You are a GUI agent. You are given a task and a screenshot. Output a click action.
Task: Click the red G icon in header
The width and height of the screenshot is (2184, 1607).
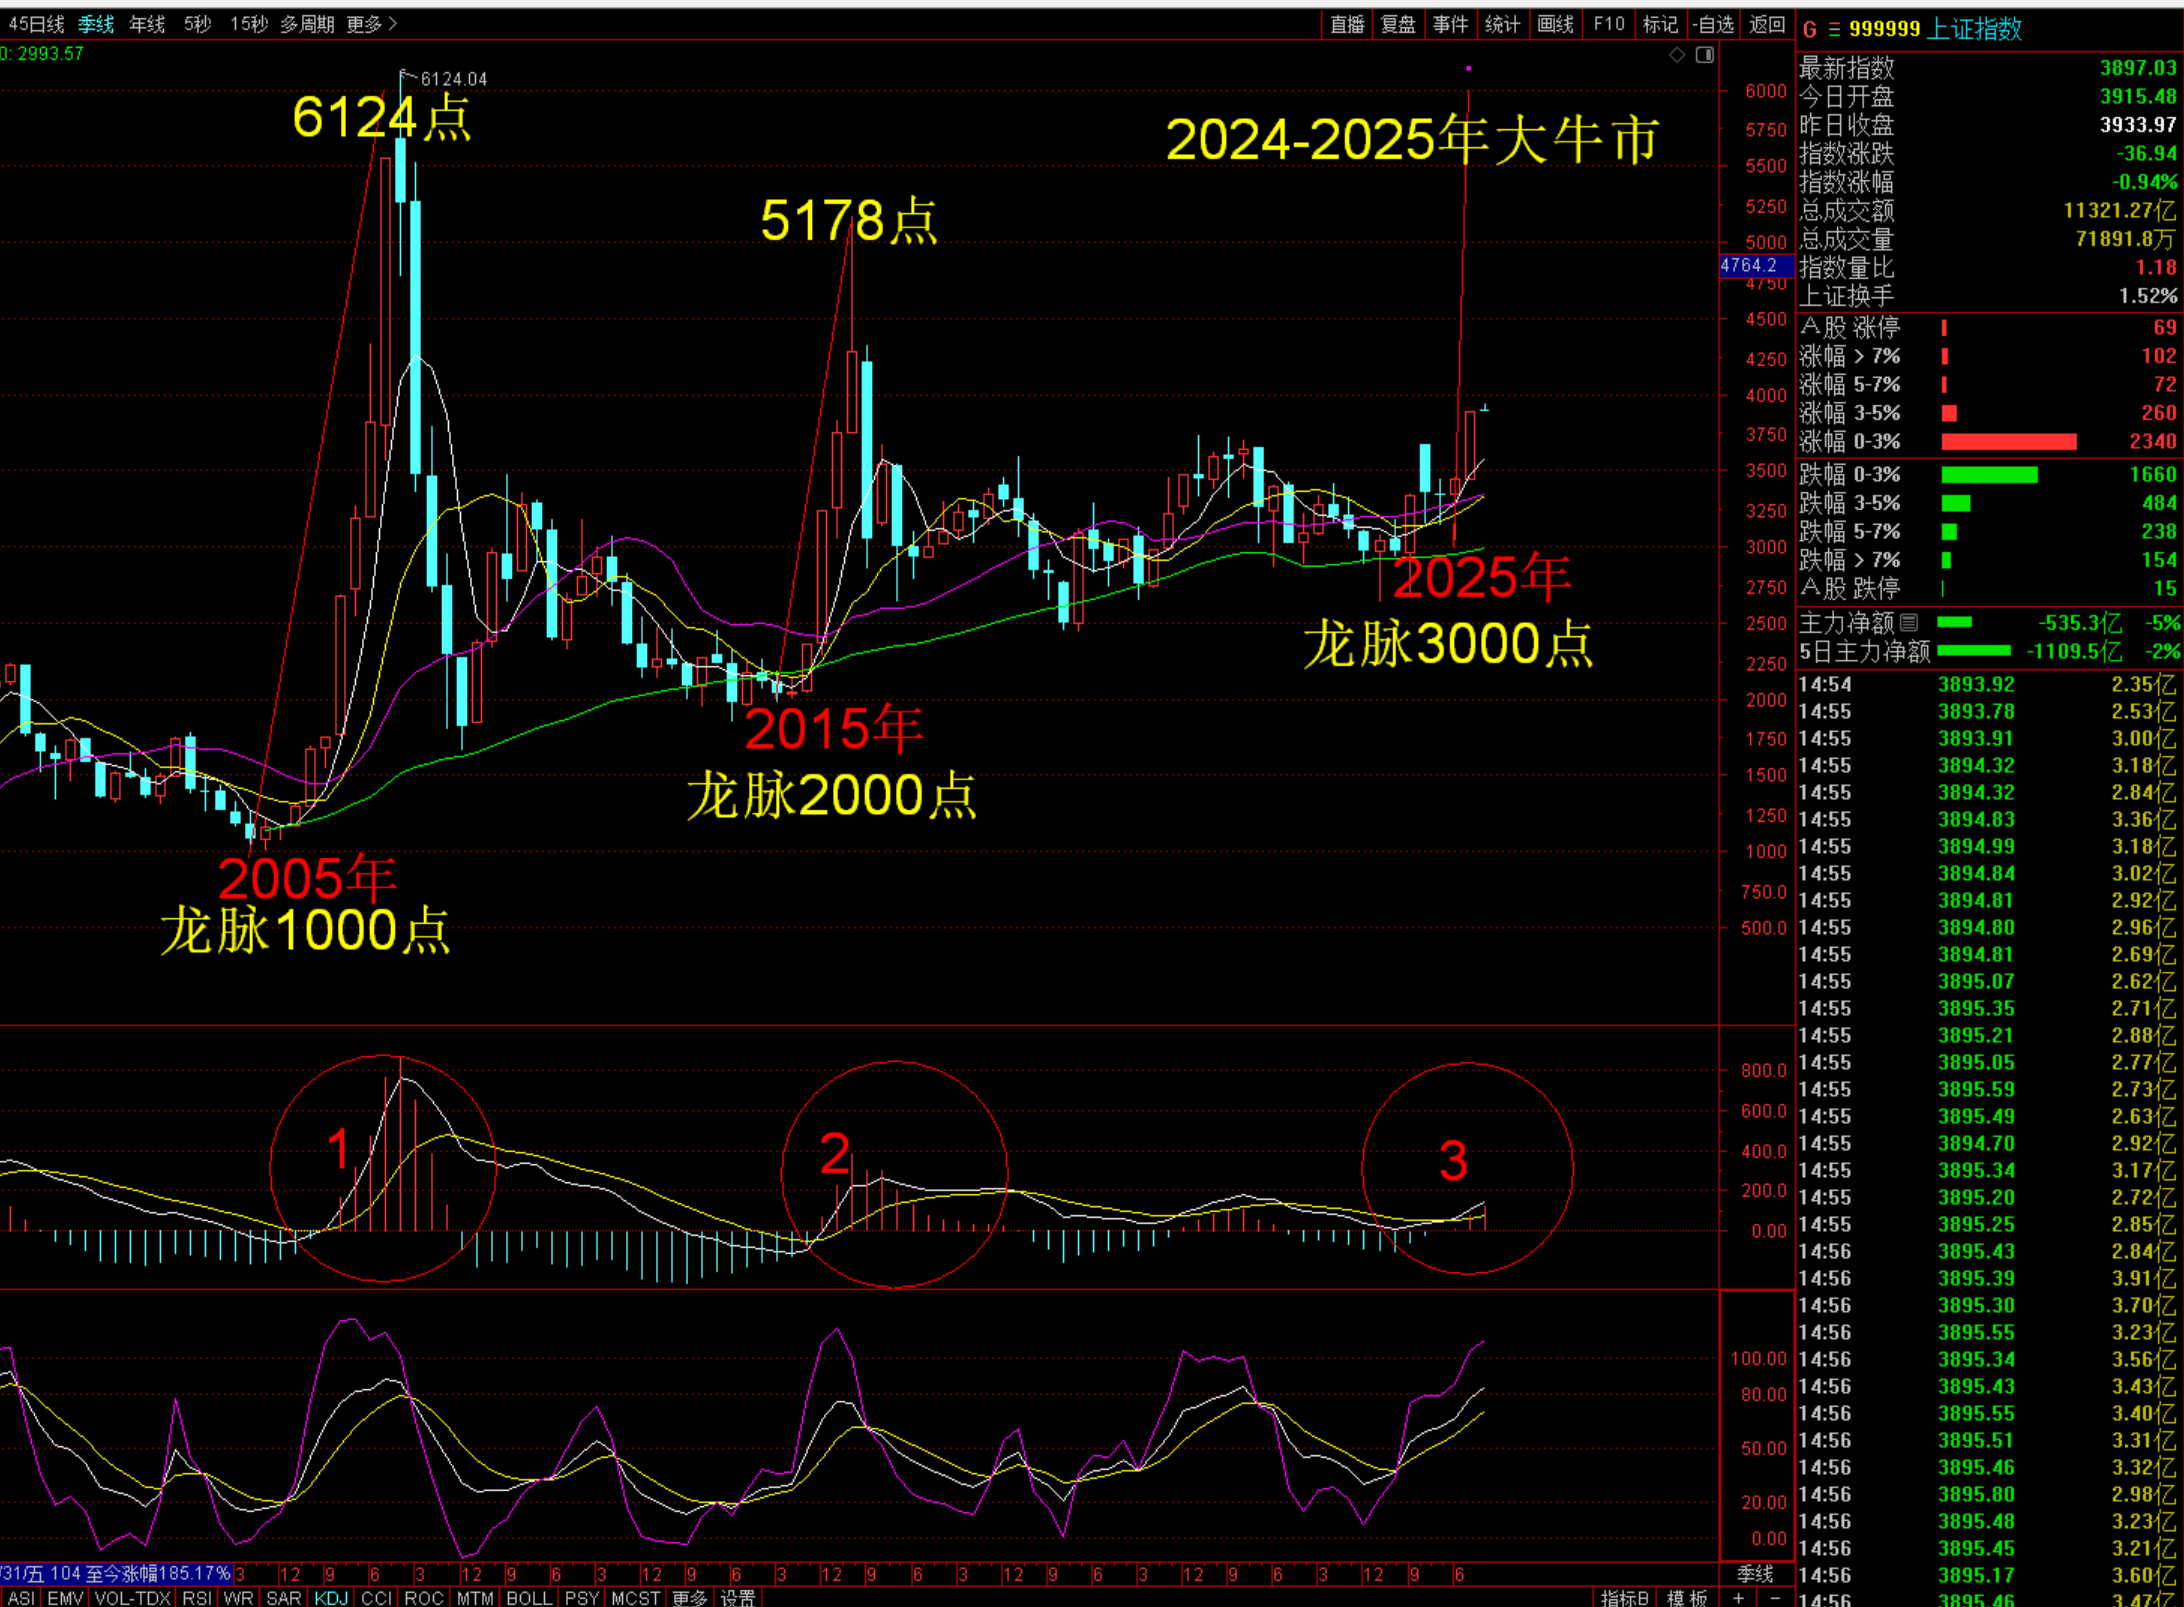click(x=1810, y=30)
